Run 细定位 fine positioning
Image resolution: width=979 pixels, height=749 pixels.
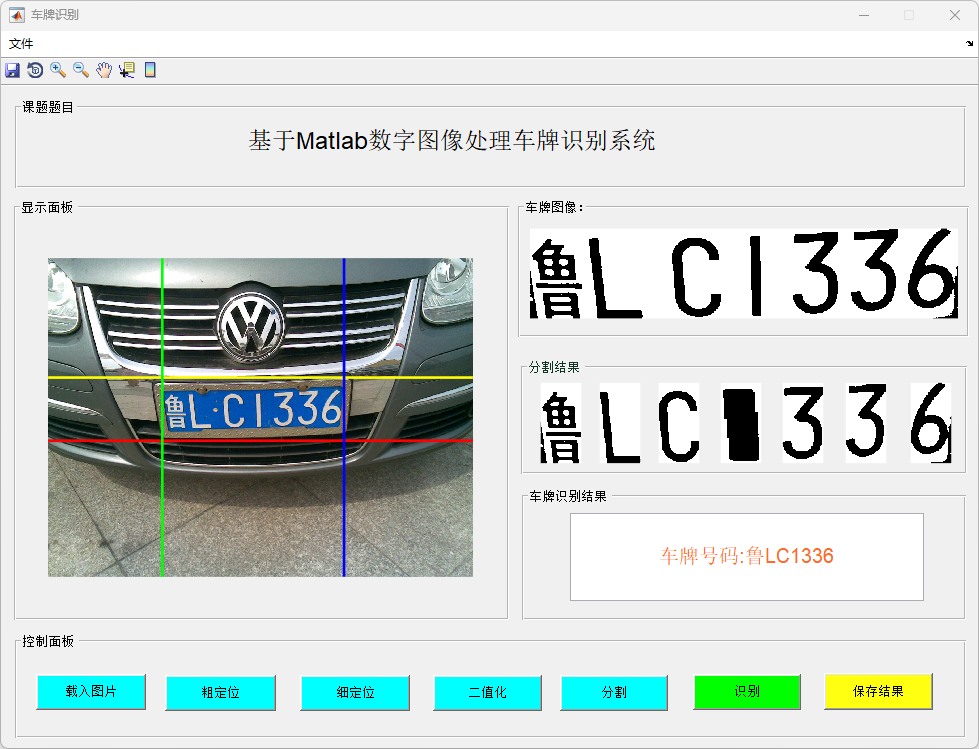pyautogui.click(x=355, y=693)
